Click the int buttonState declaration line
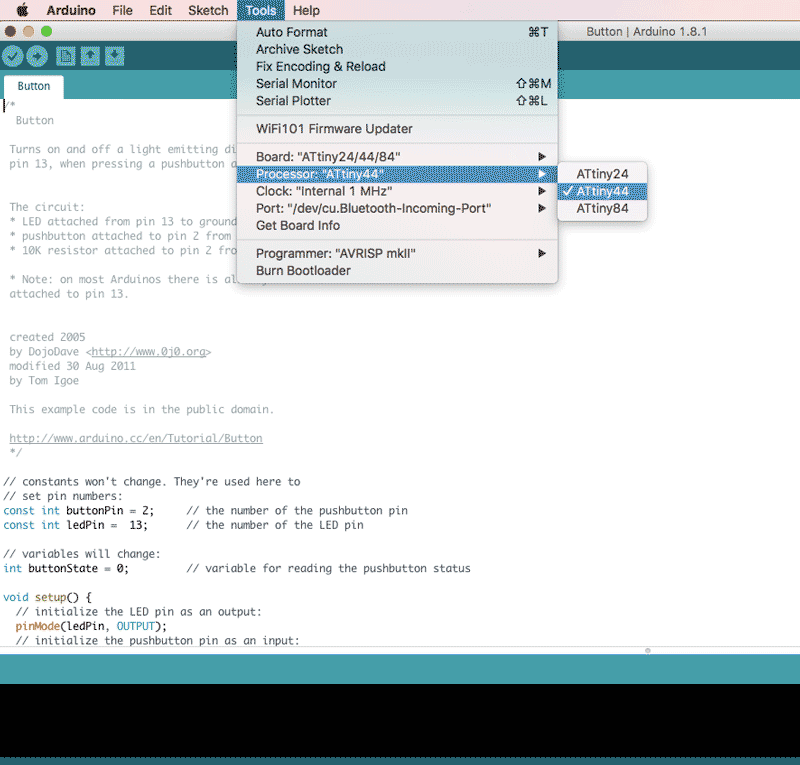Viewport: 800px width, 765px height. (x=237, y=569)
